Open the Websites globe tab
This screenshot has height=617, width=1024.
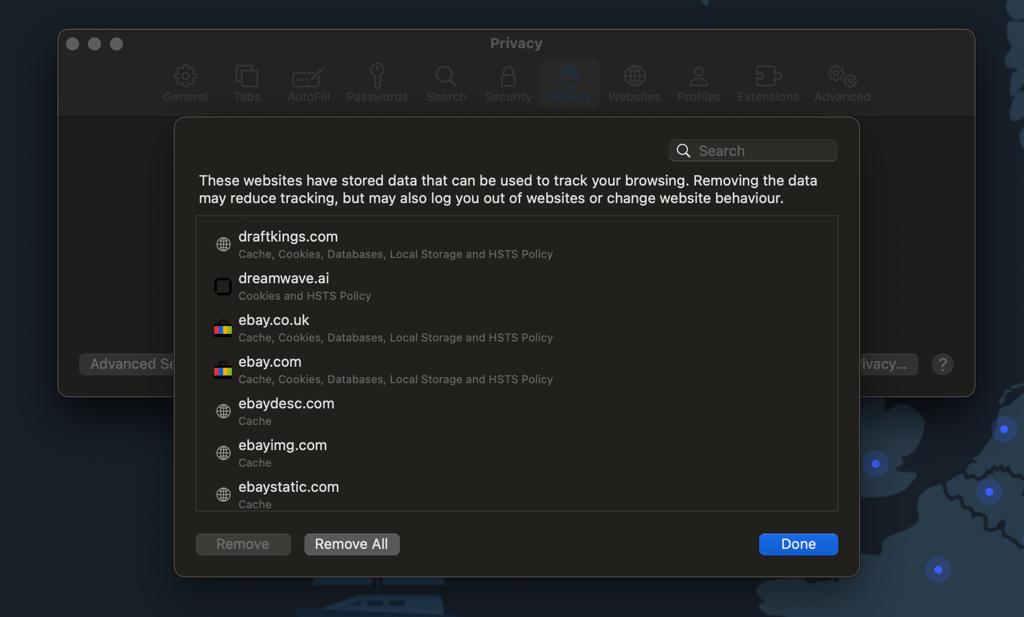tap(634, 84)
